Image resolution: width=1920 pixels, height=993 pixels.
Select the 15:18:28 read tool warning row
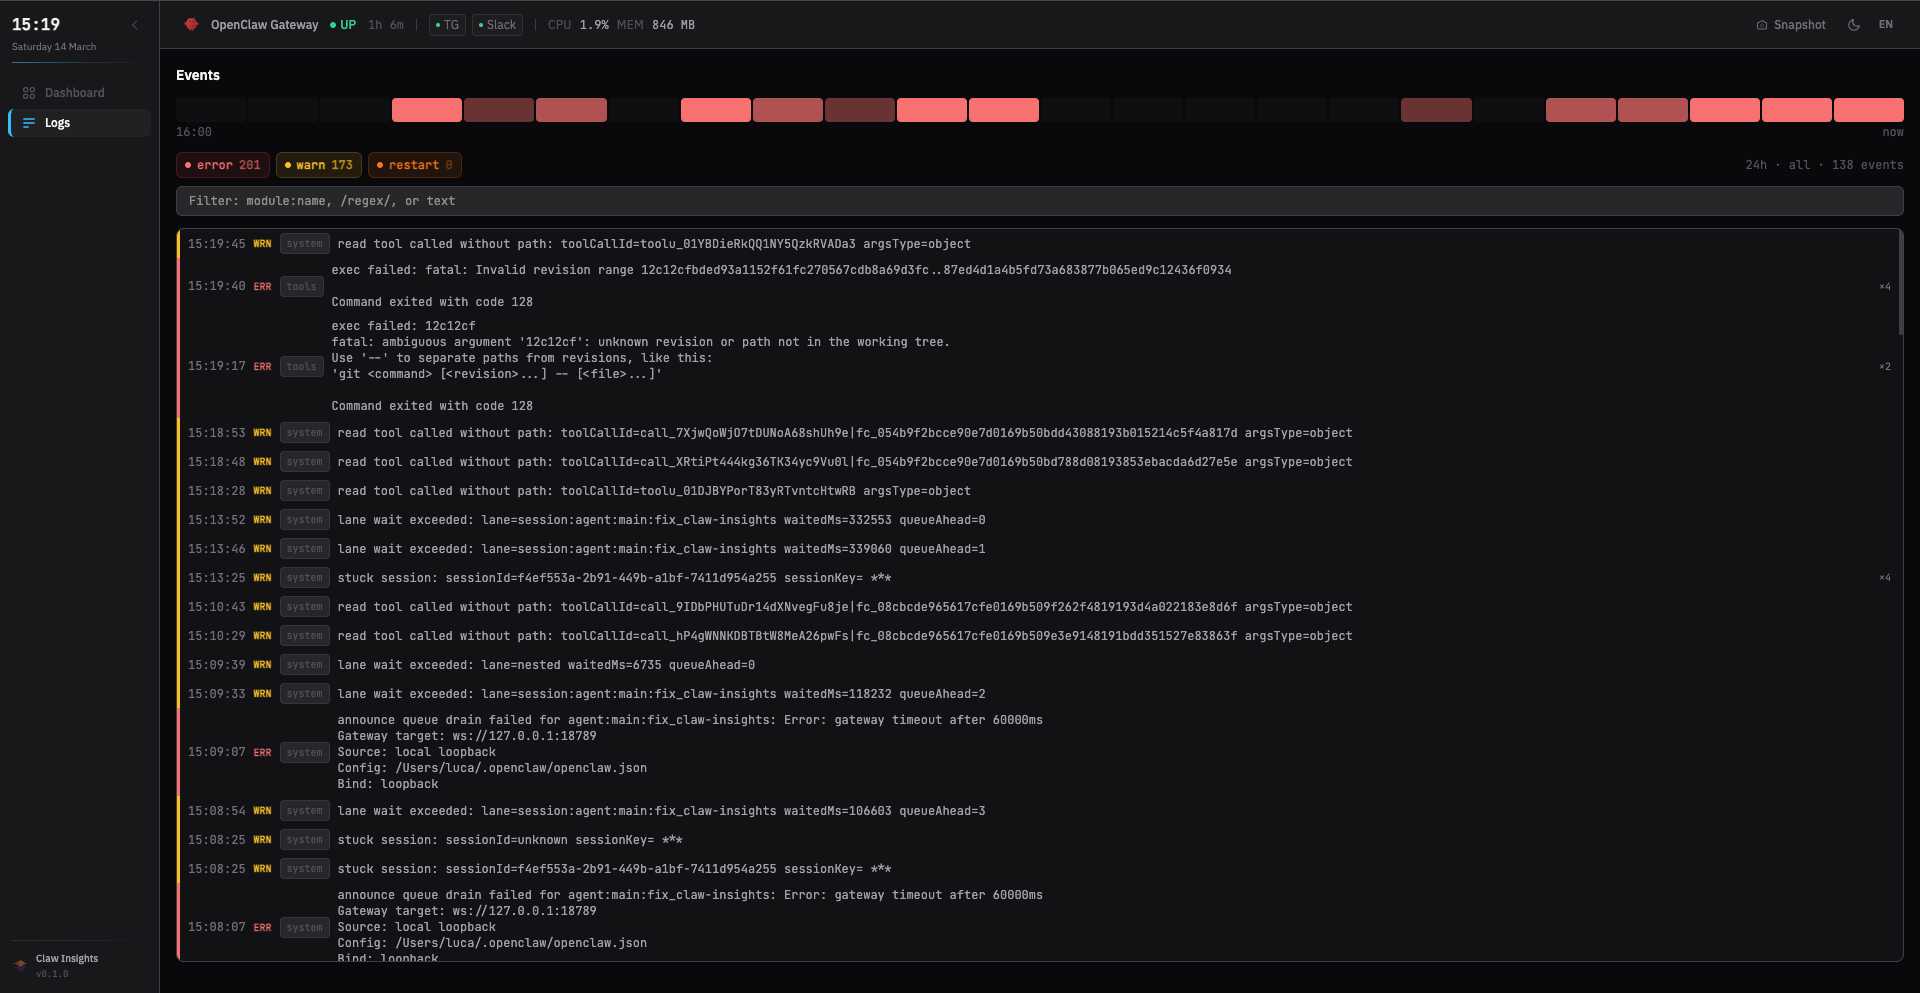(x=1039, y=491)
